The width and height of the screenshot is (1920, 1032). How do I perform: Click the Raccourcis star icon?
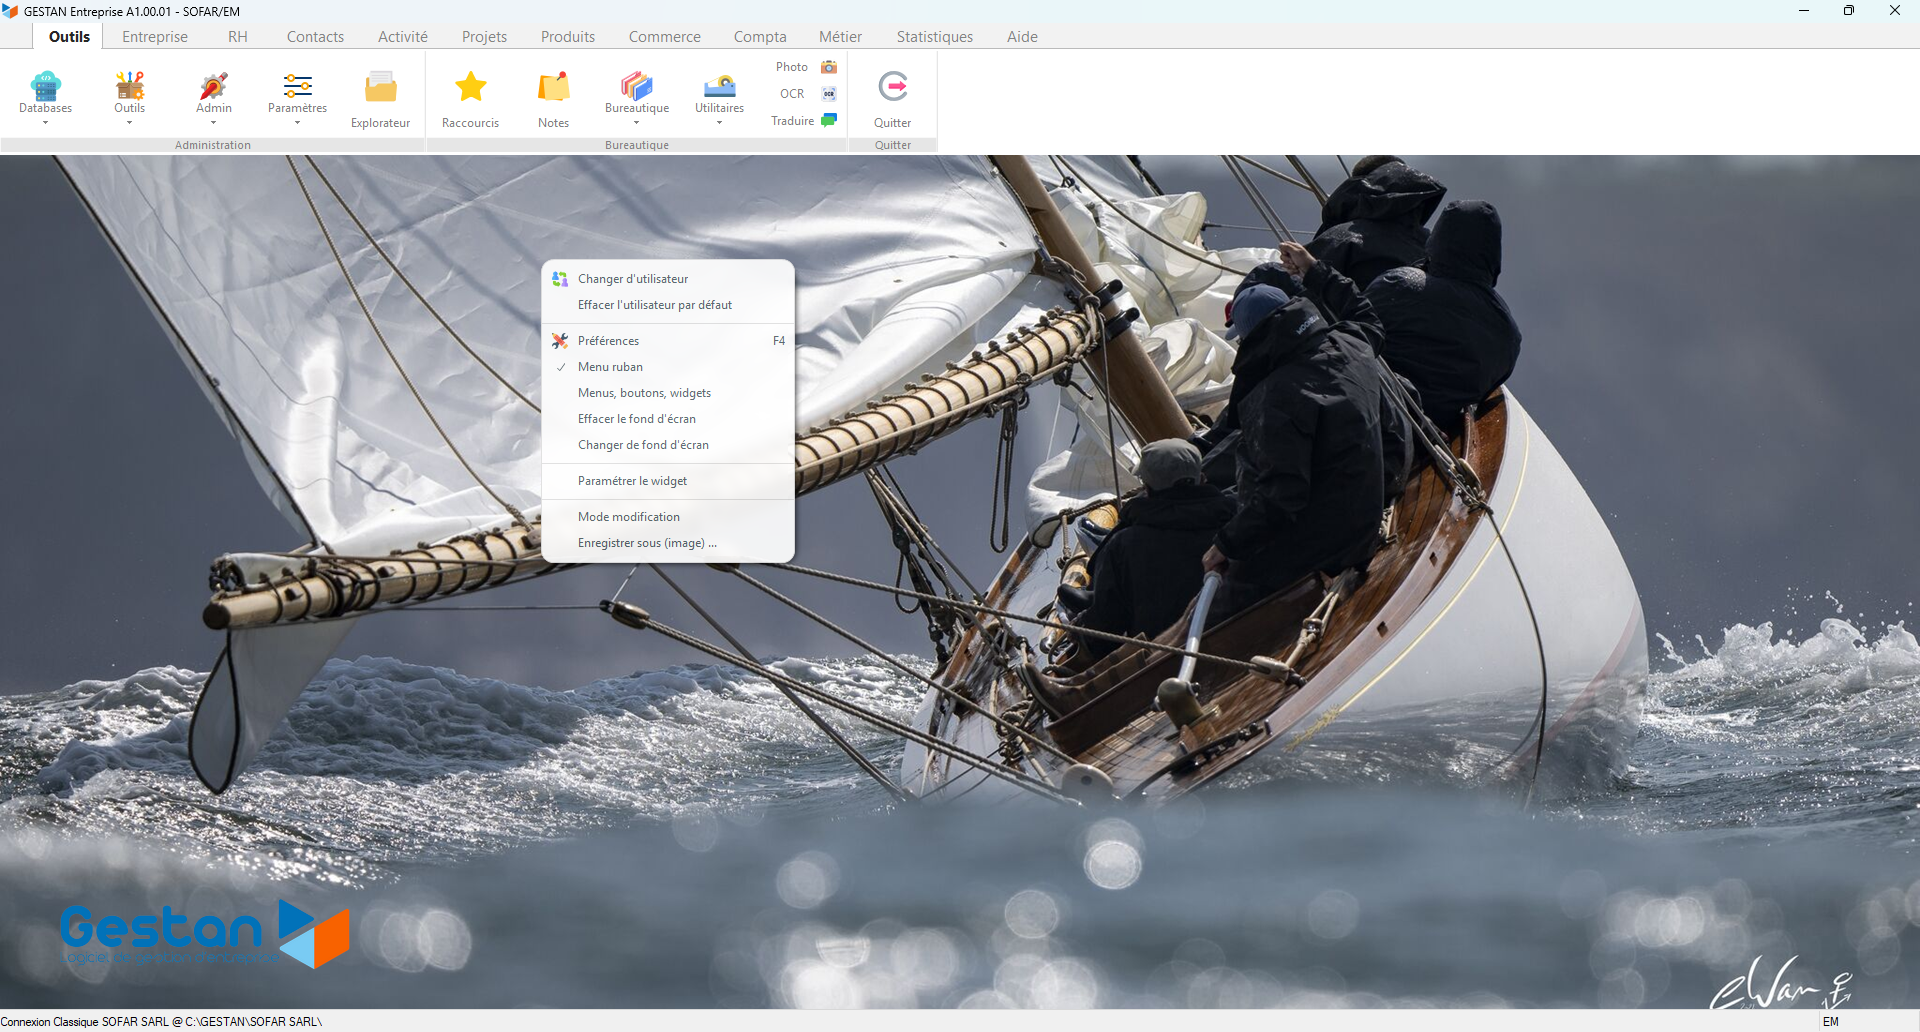click(x=470, y=87)
